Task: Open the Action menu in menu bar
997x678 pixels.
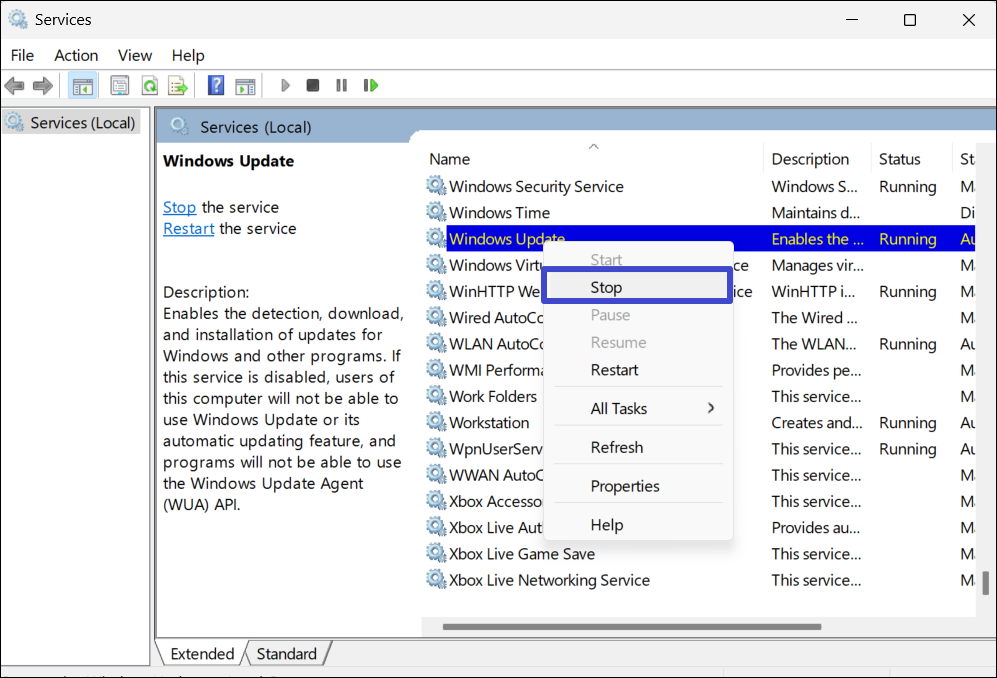Action: coord(76,55)
